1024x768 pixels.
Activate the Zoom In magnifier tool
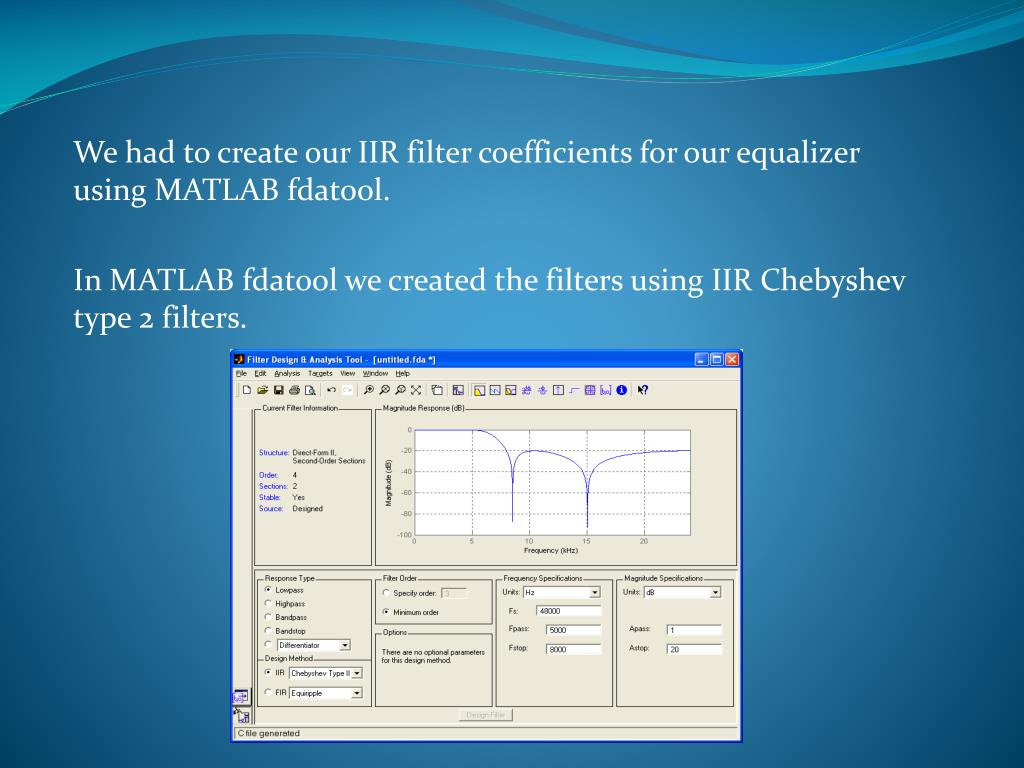(368, 390)
